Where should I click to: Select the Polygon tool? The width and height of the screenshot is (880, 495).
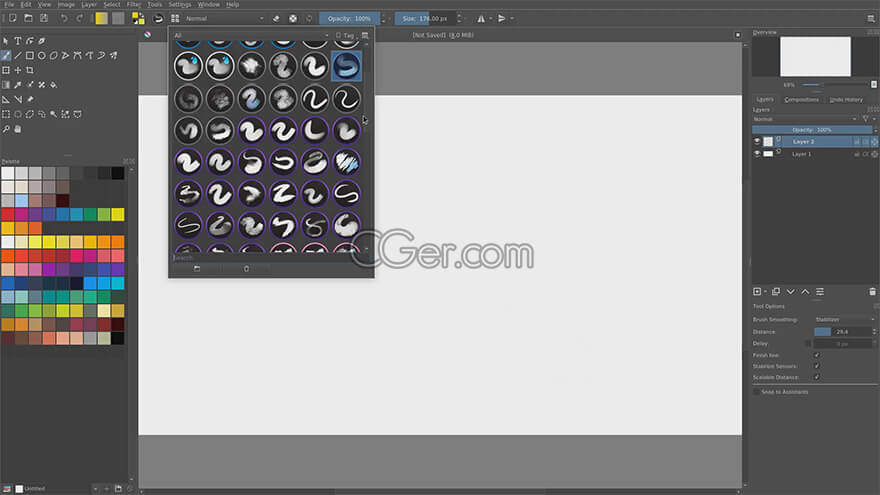coord(53,56)
